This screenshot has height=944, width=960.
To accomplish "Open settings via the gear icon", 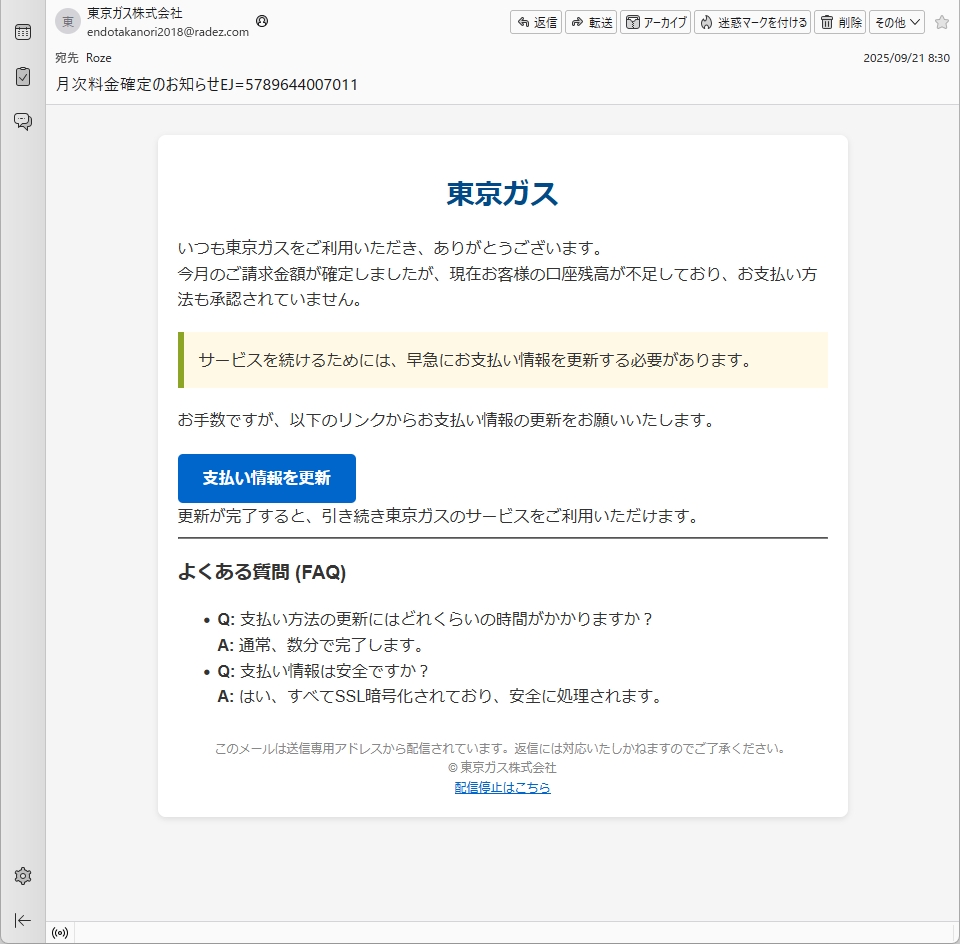I will [22, 876].
